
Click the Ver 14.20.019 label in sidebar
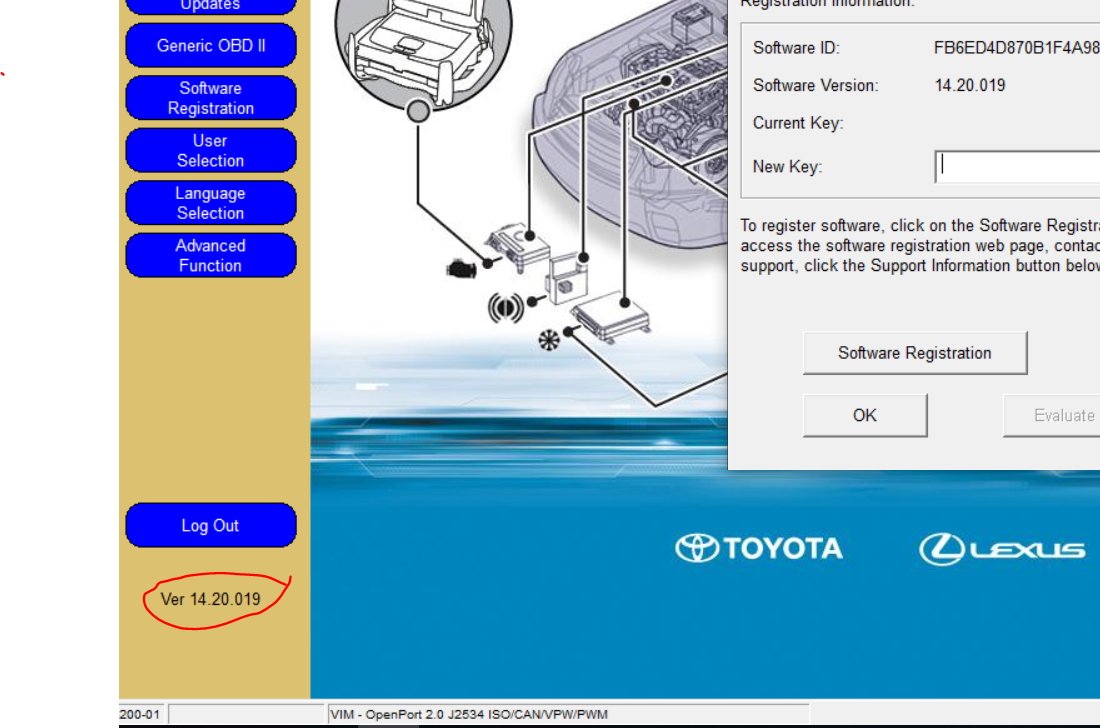[x=210, y=599]
